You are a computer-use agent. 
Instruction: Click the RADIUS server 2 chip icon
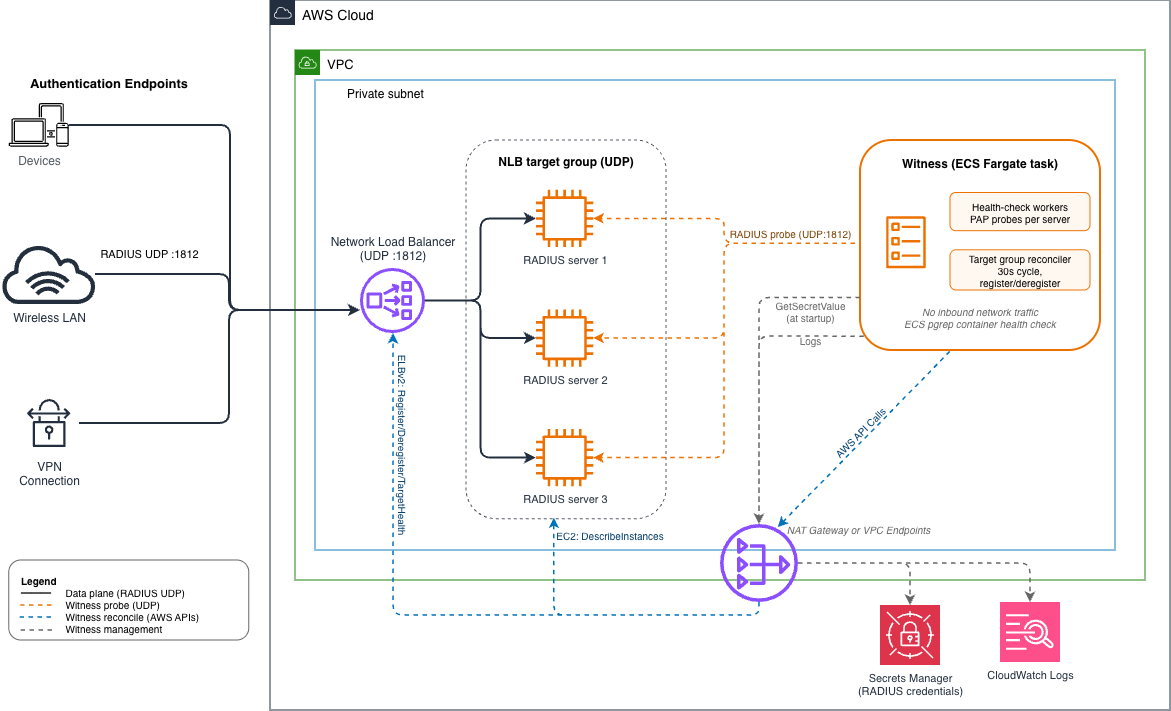[x=565, y=338]
